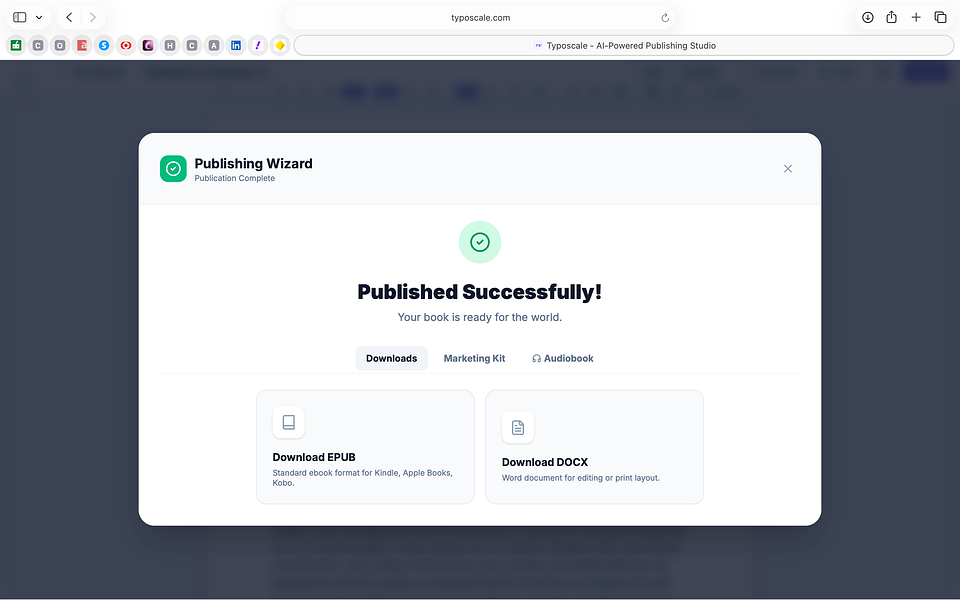Open the red letter a pinned tab

[x=82, y=45]
